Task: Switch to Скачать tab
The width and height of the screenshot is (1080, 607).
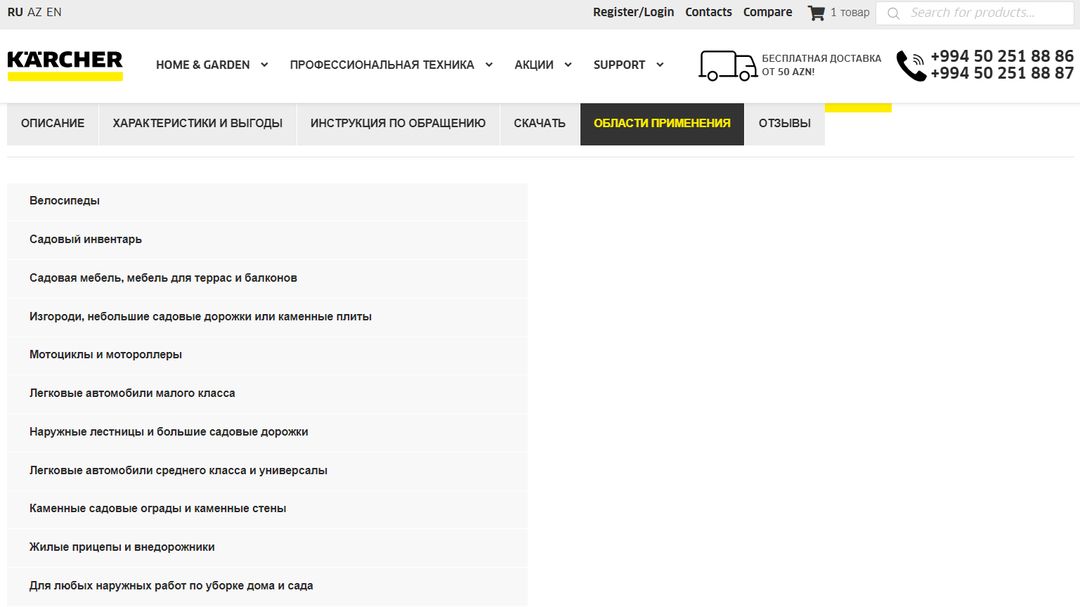Action: pos(539,123)
